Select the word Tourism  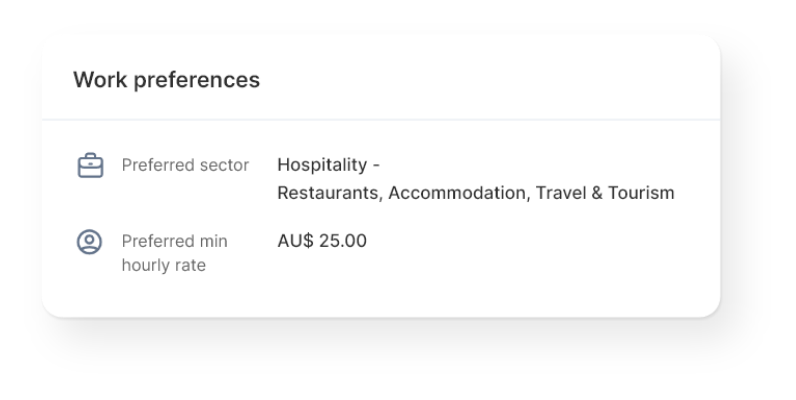[x=641, y=193]
